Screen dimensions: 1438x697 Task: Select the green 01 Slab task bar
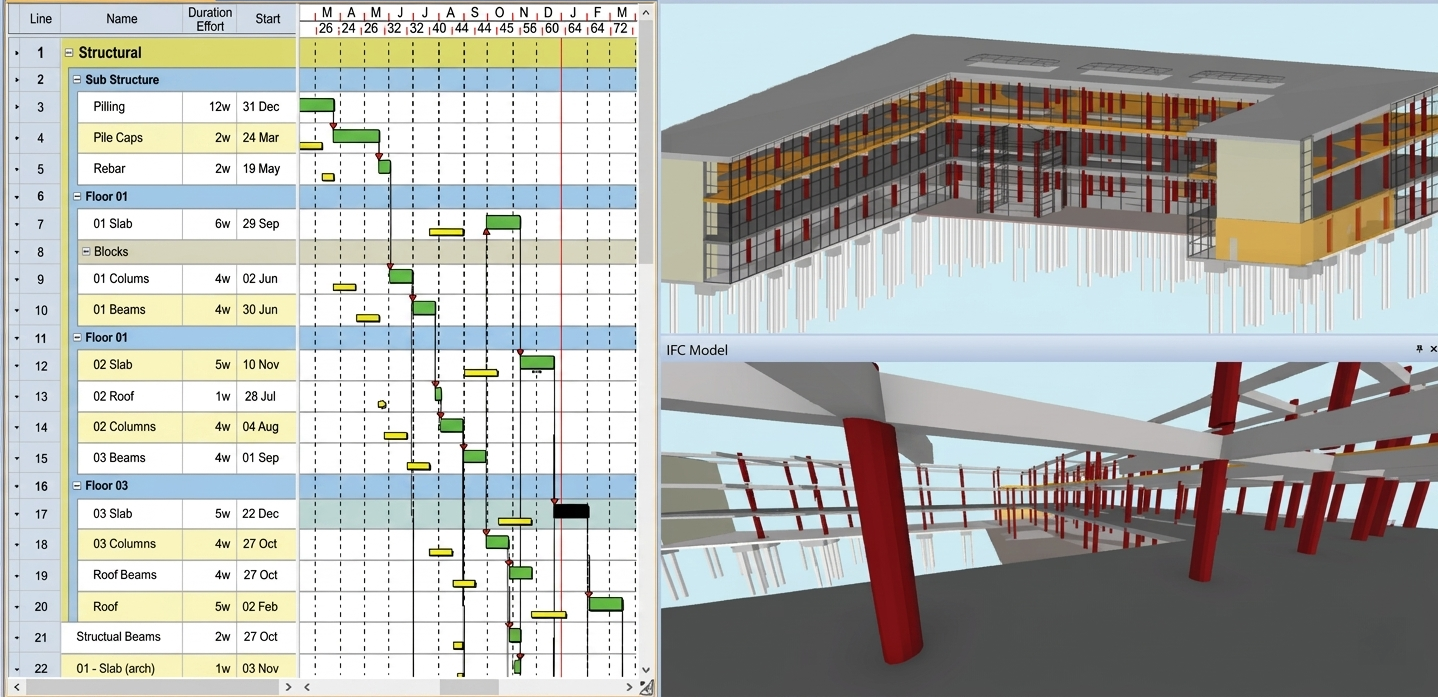click(503, 222)
